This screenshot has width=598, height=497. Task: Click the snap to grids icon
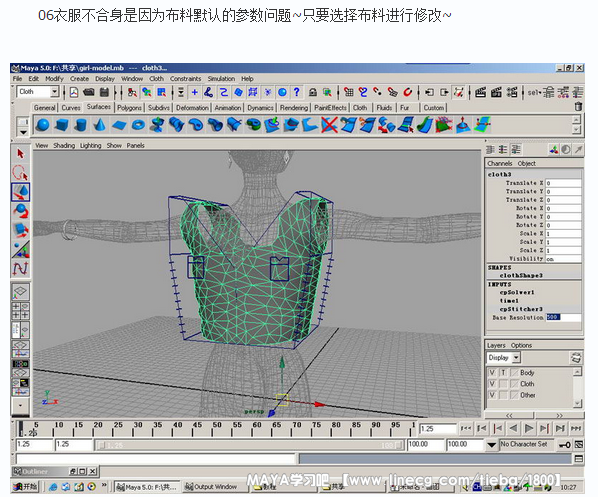[348, 92]
